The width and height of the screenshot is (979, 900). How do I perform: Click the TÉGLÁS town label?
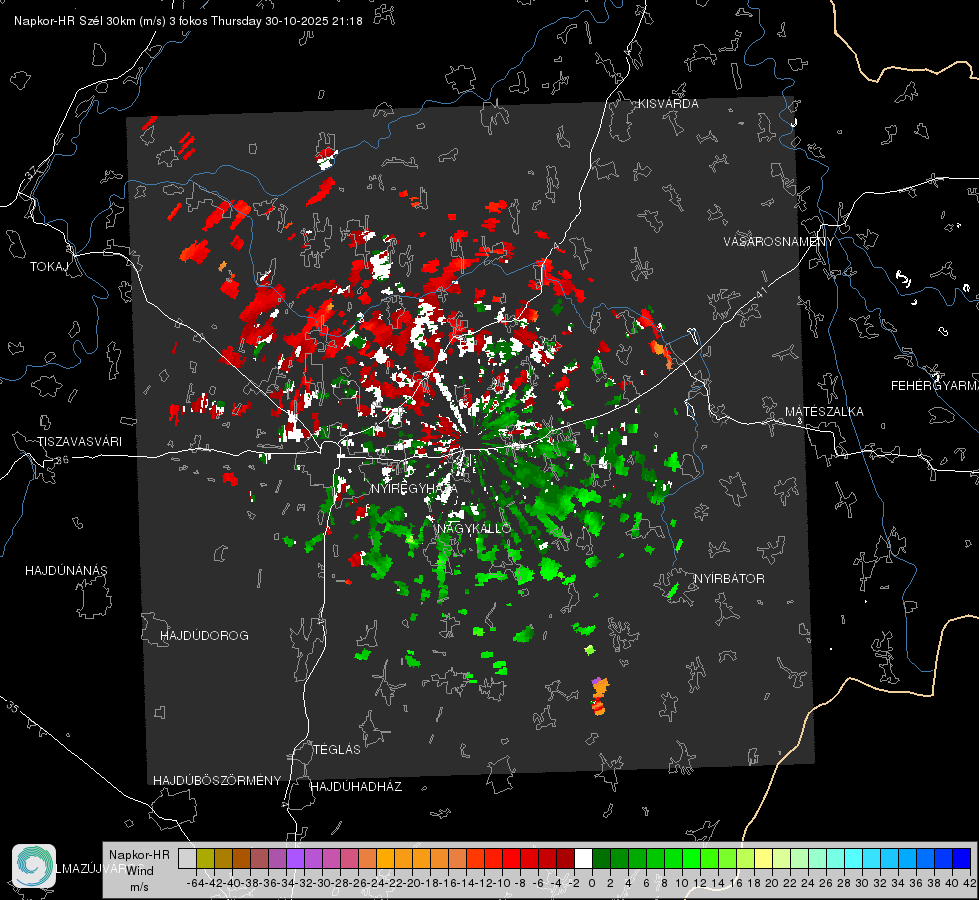[337, 750]
